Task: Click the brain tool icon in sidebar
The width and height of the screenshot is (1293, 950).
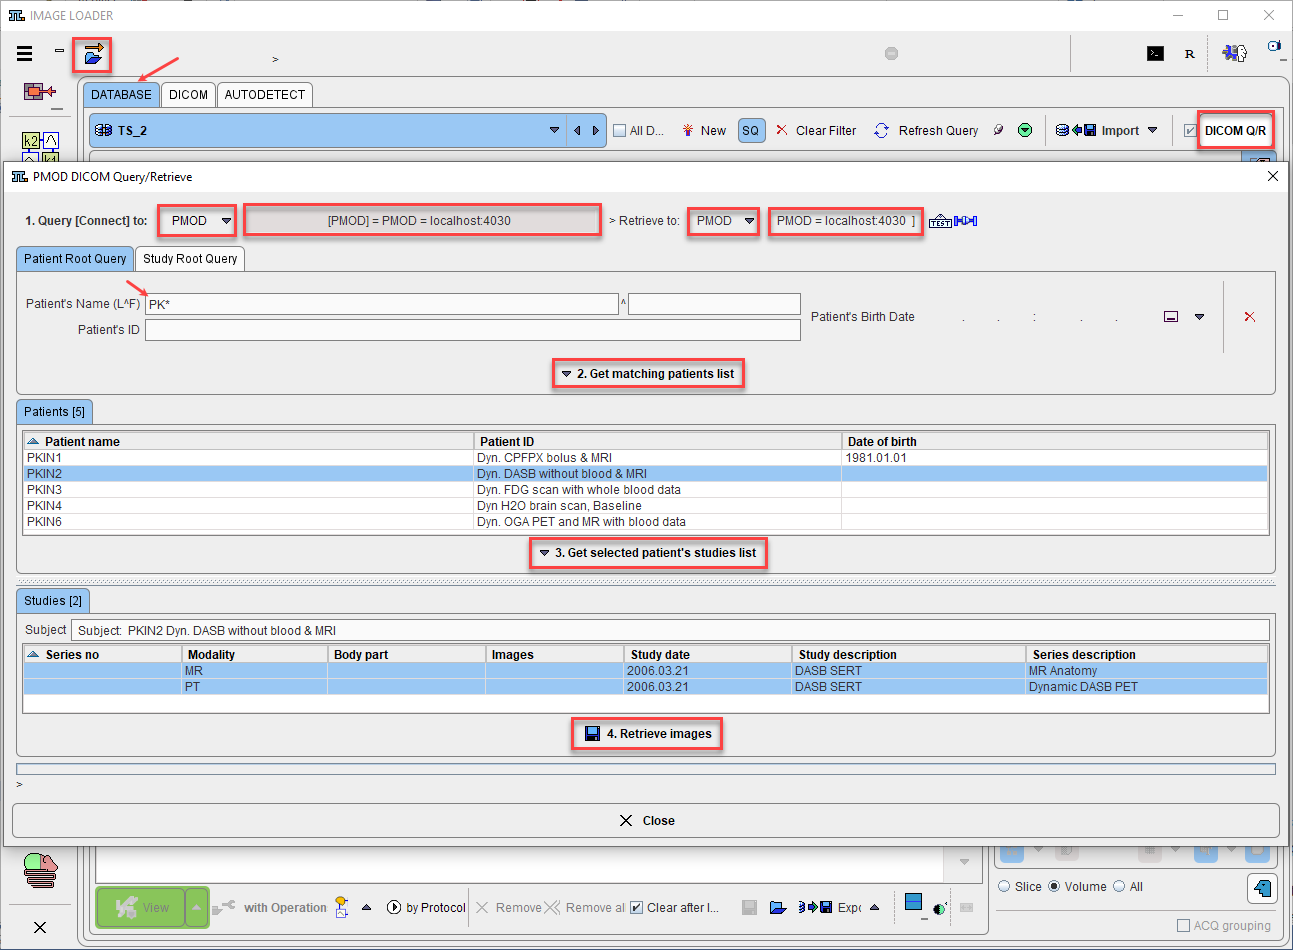Action: 40,868
